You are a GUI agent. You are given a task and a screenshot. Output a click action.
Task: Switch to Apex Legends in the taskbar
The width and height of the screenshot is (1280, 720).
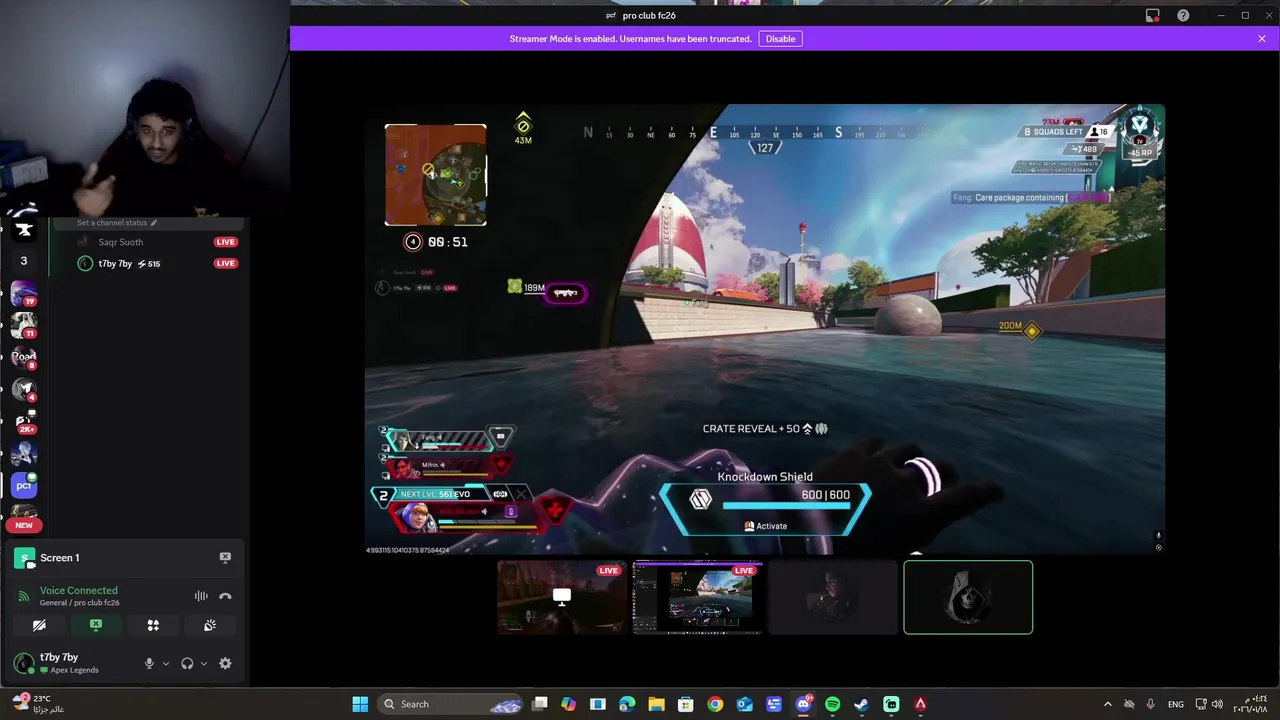click(x=920, y=704)
